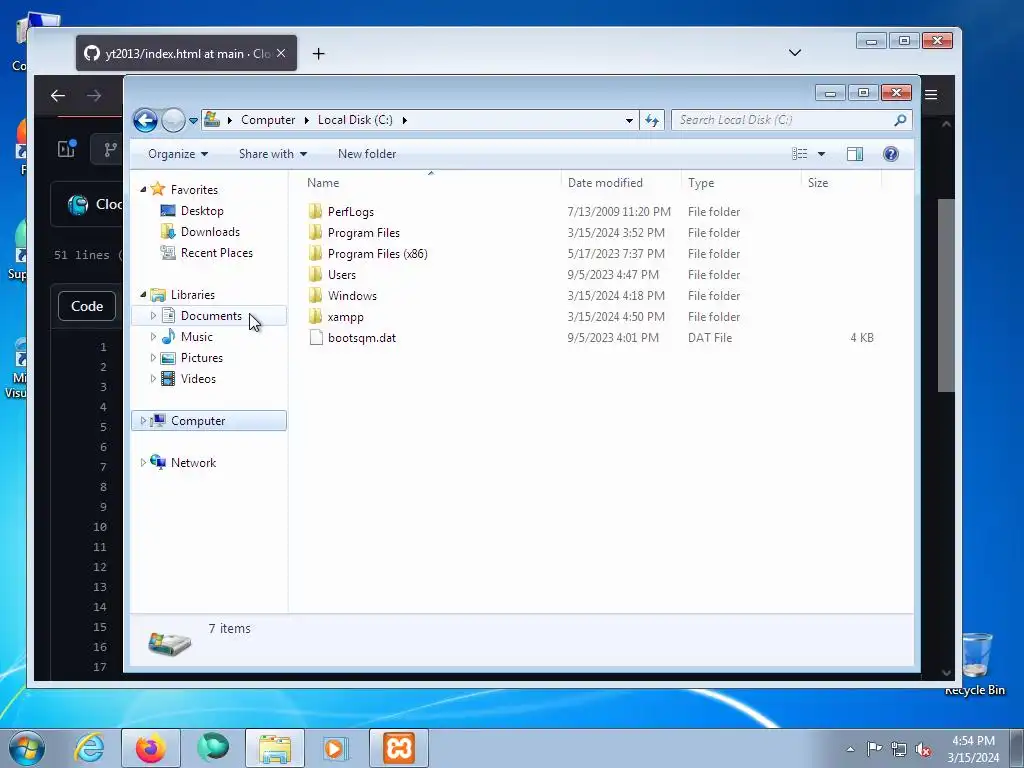
Task: Open Explorer Help via question mark icon
Action: pos(891,154)
